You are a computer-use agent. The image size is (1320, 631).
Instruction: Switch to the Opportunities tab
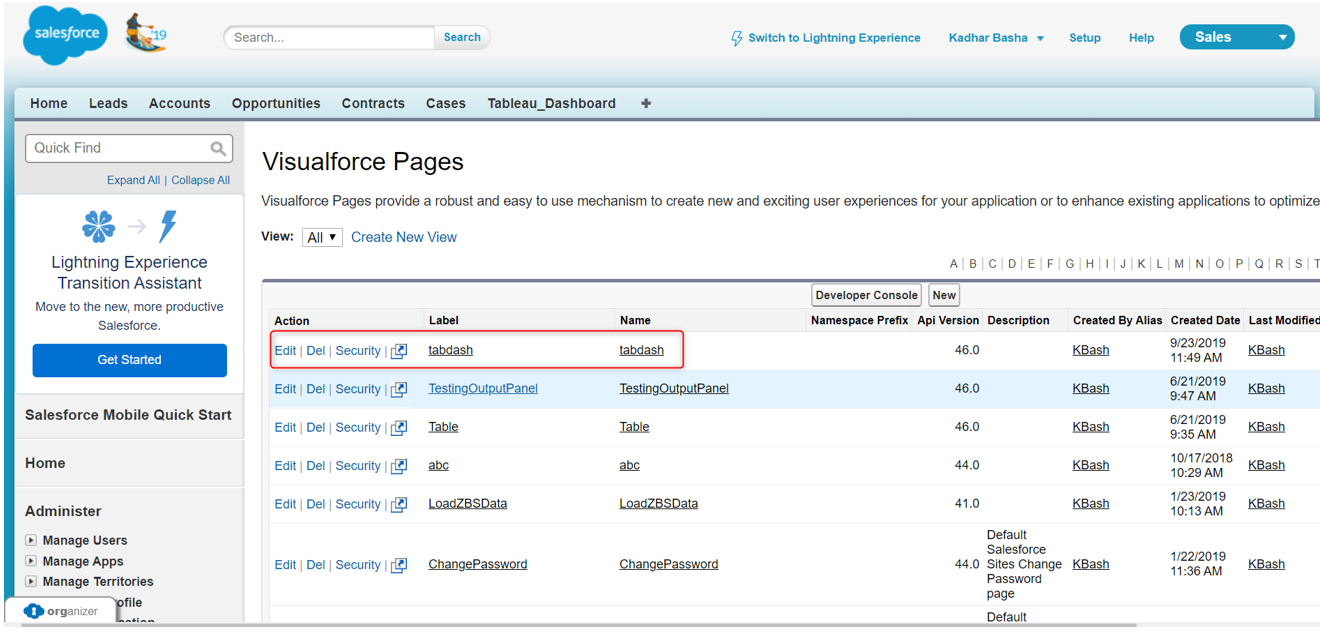click(276, 103)
